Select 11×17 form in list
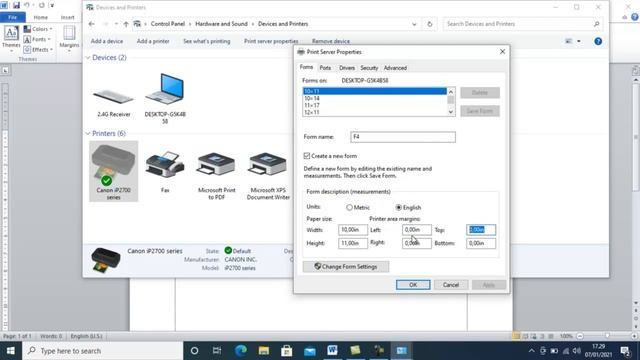The height and width of the screenshot is (360, 640). 375,105
